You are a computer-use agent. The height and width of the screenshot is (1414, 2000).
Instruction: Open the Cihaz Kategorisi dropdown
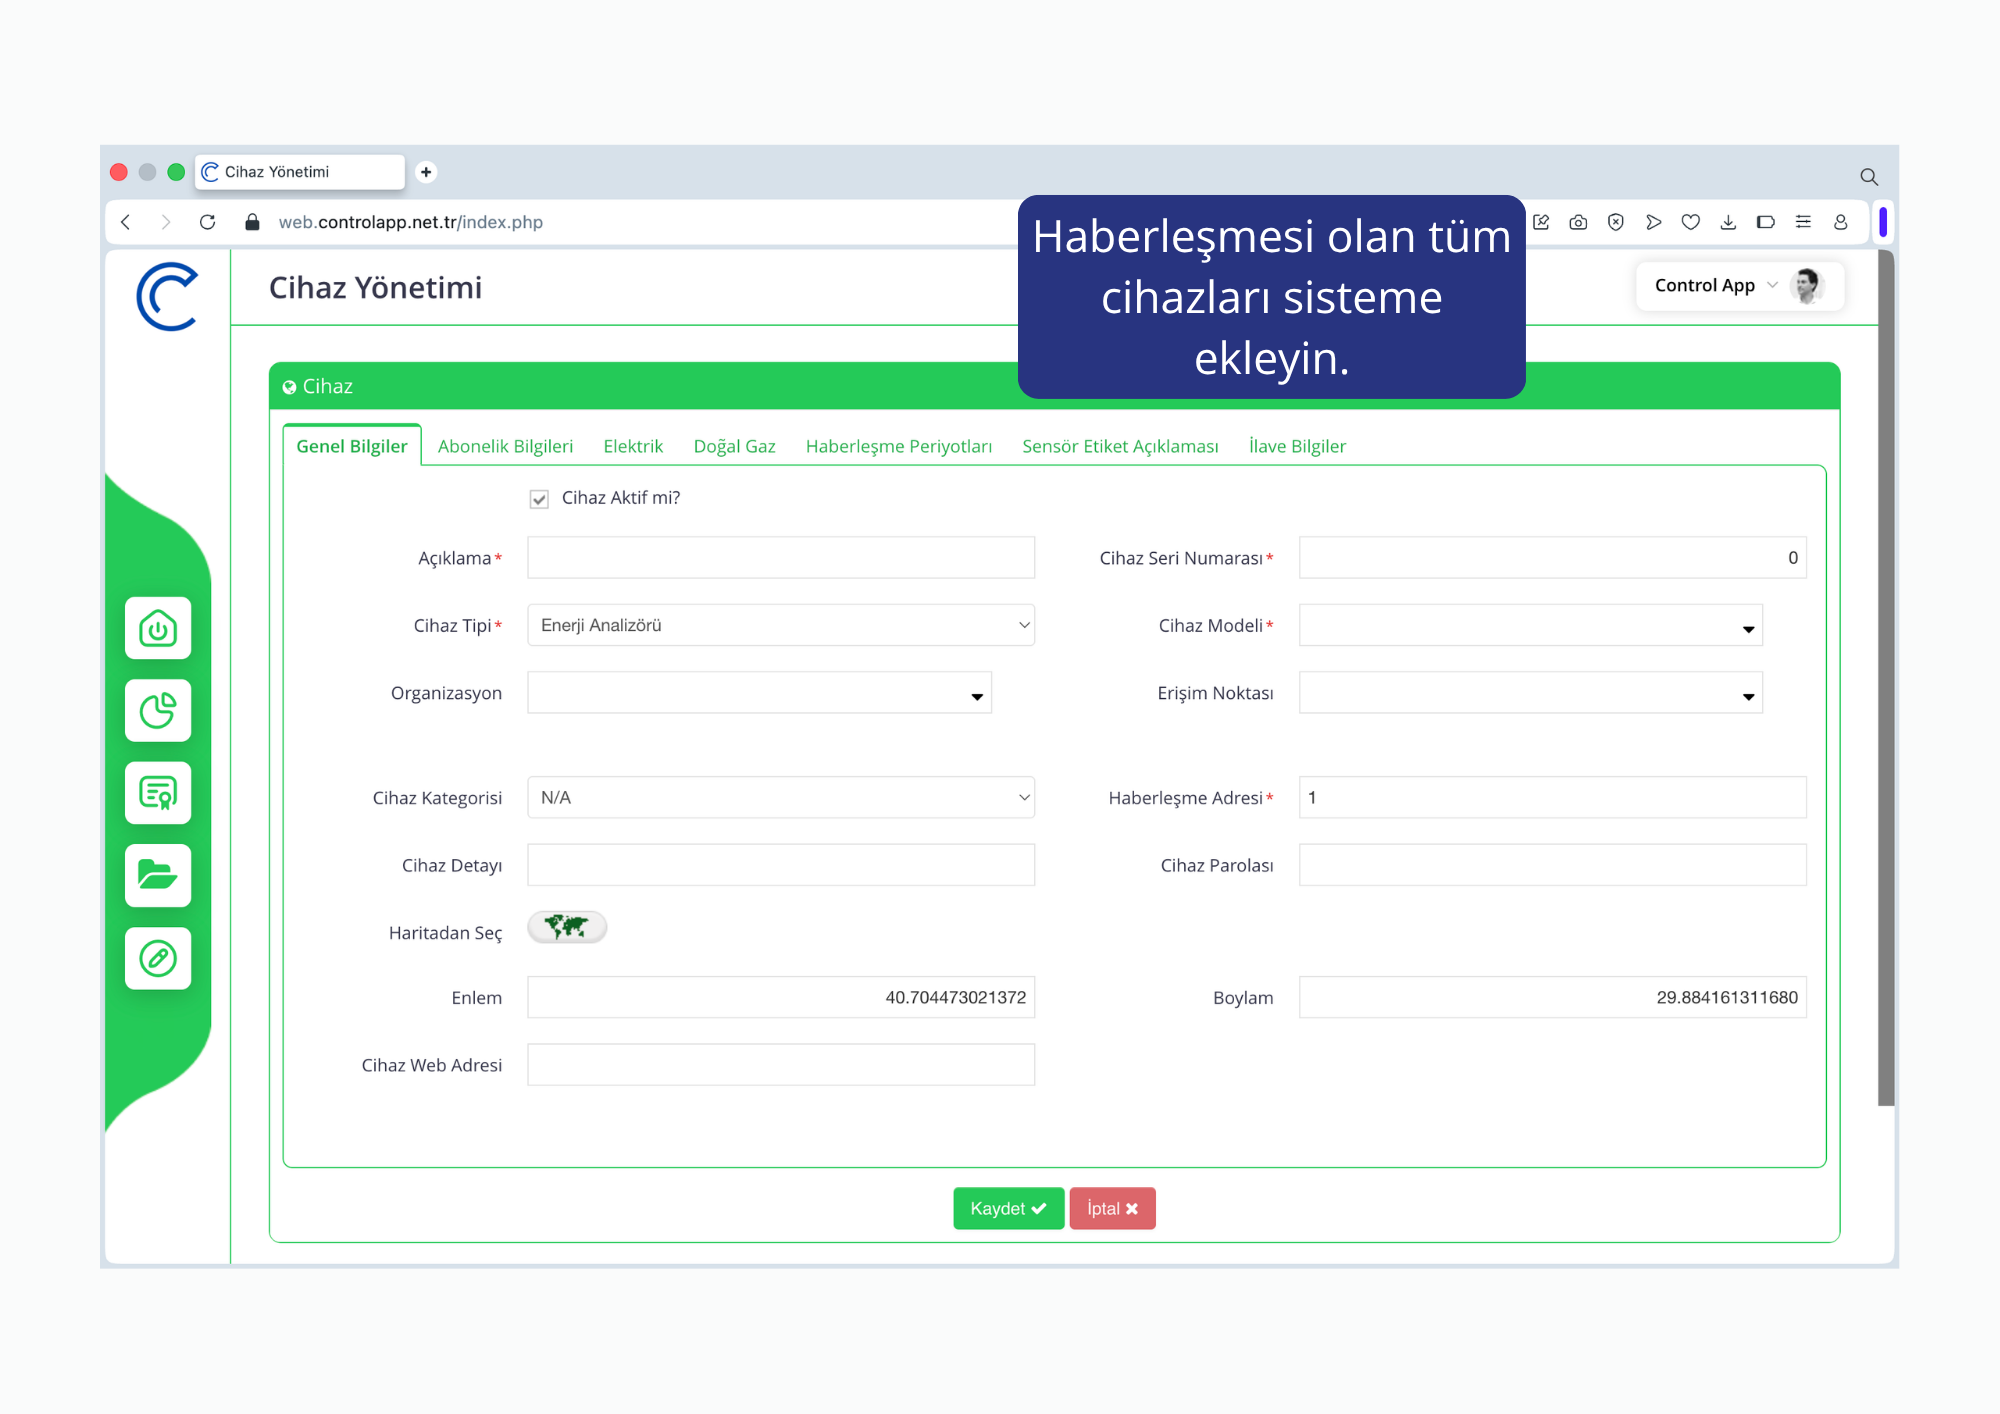pyautogui.click(x=781, y=797)
